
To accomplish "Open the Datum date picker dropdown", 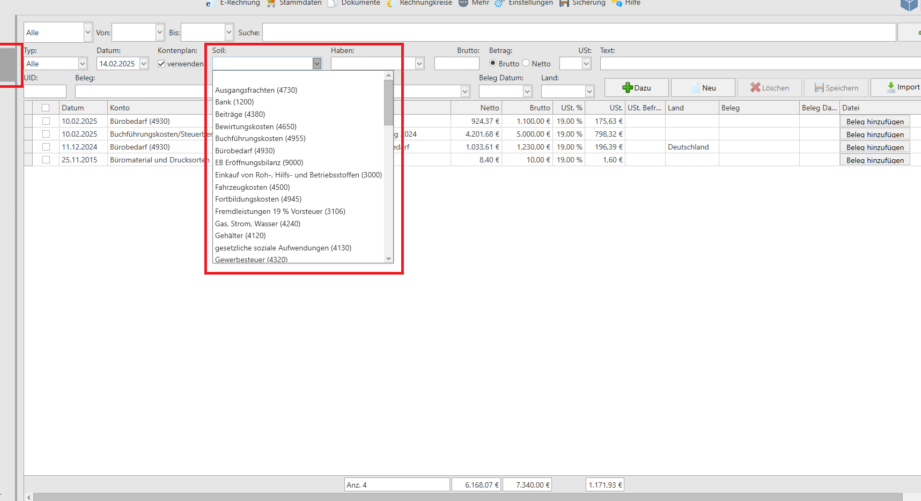I will tap(144, 63).
